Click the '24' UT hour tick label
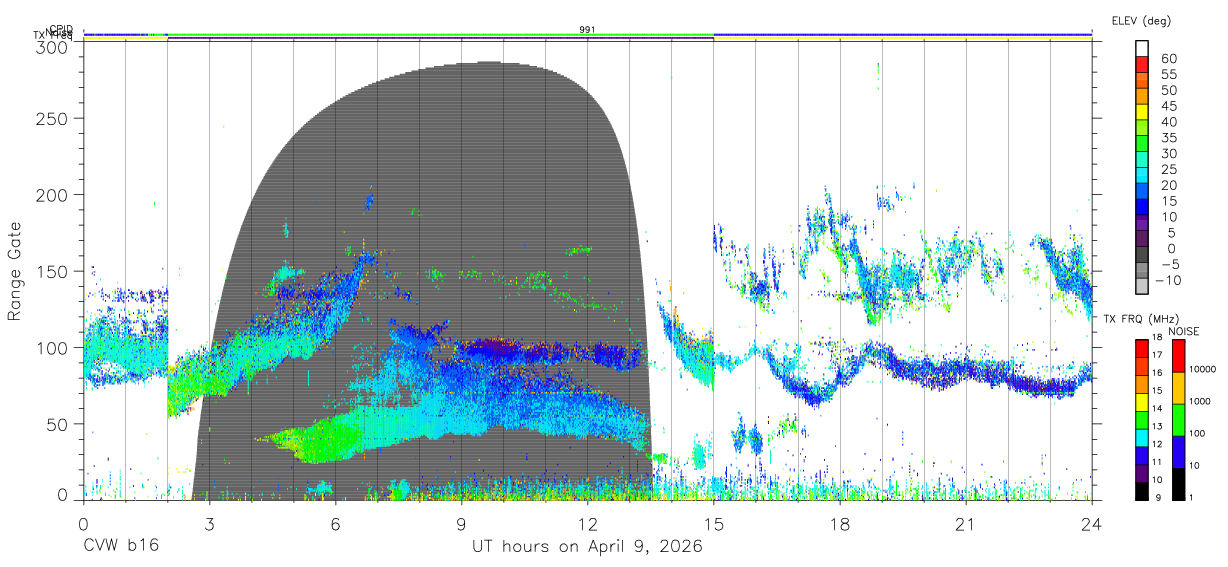Image resolution: width=1228 pixels, height=567 pixels. (x=1091, y=524)
